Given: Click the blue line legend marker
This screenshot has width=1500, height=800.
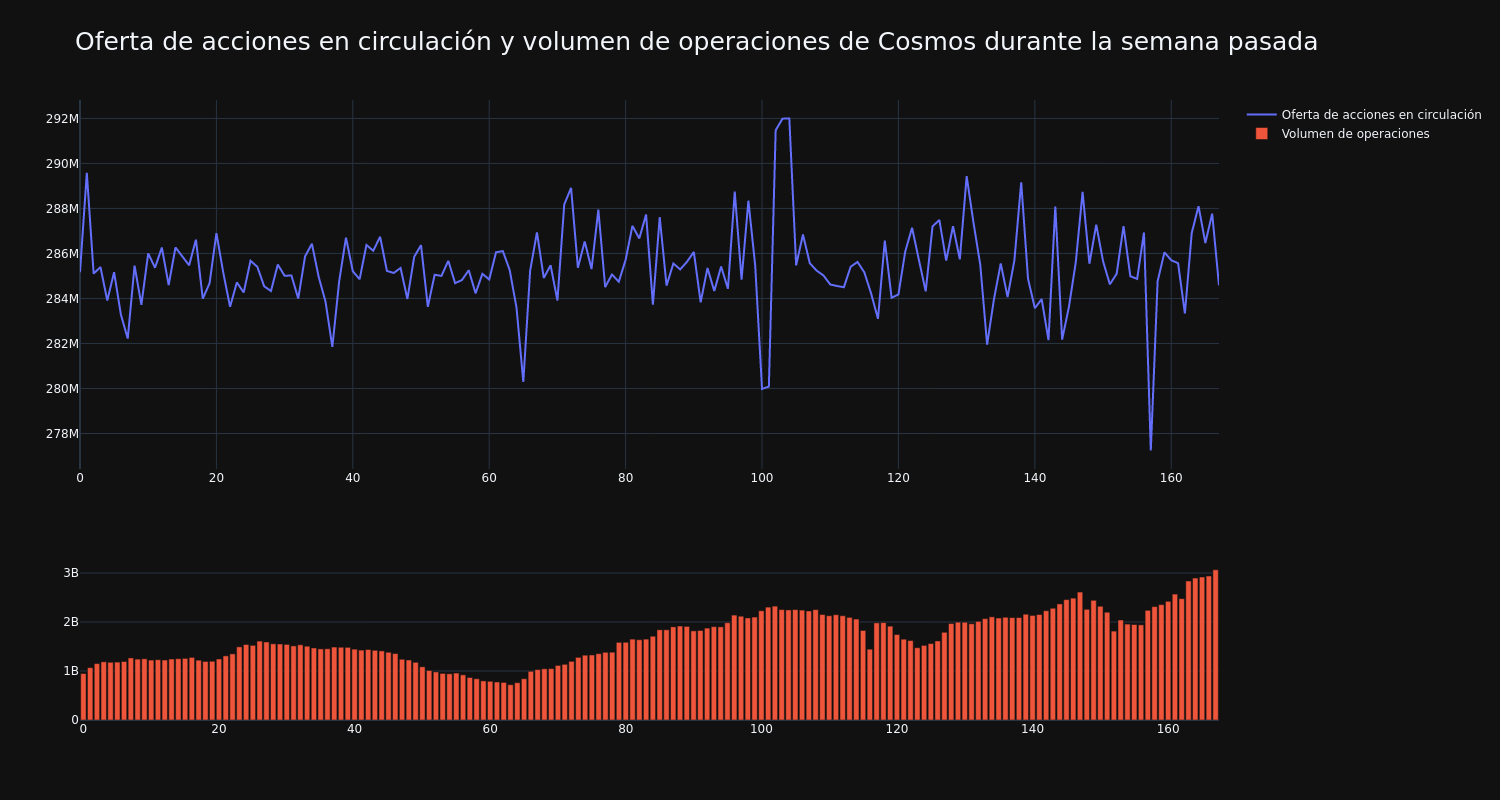Looking at the screenshot, I should (1262, 115).
